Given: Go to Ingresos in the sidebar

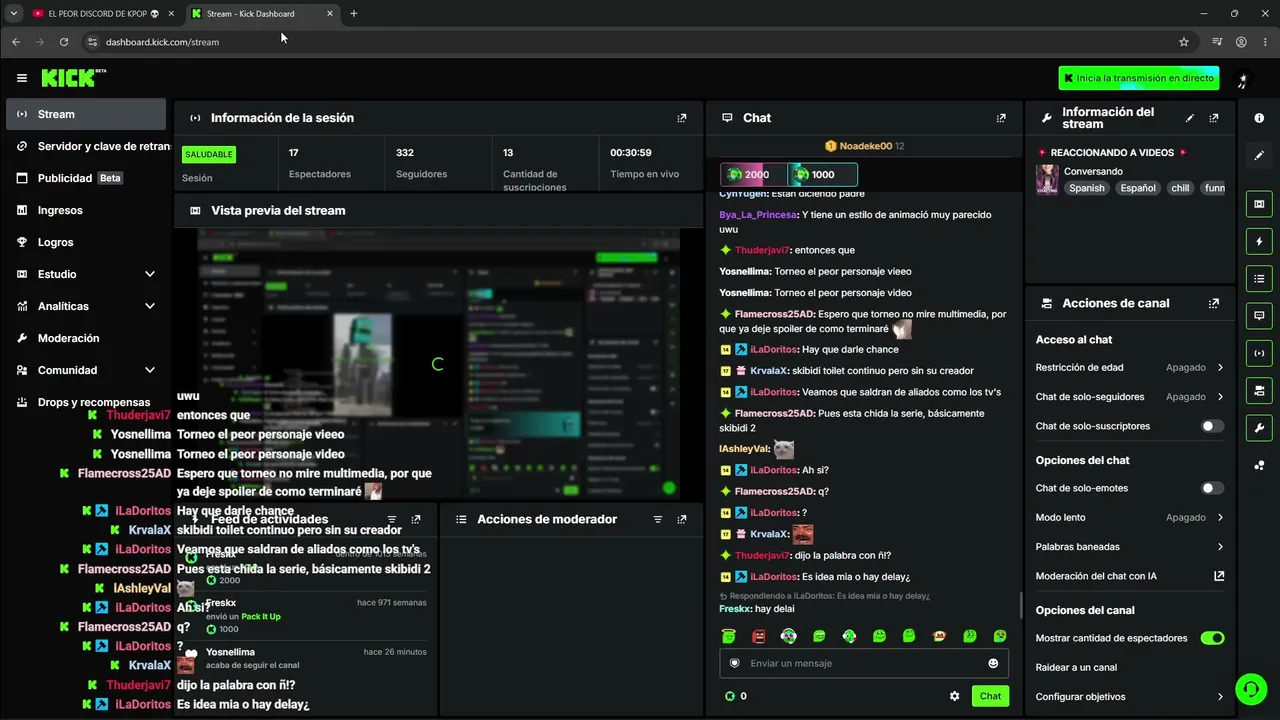Looking at the screenshot, I should [86, 210].
